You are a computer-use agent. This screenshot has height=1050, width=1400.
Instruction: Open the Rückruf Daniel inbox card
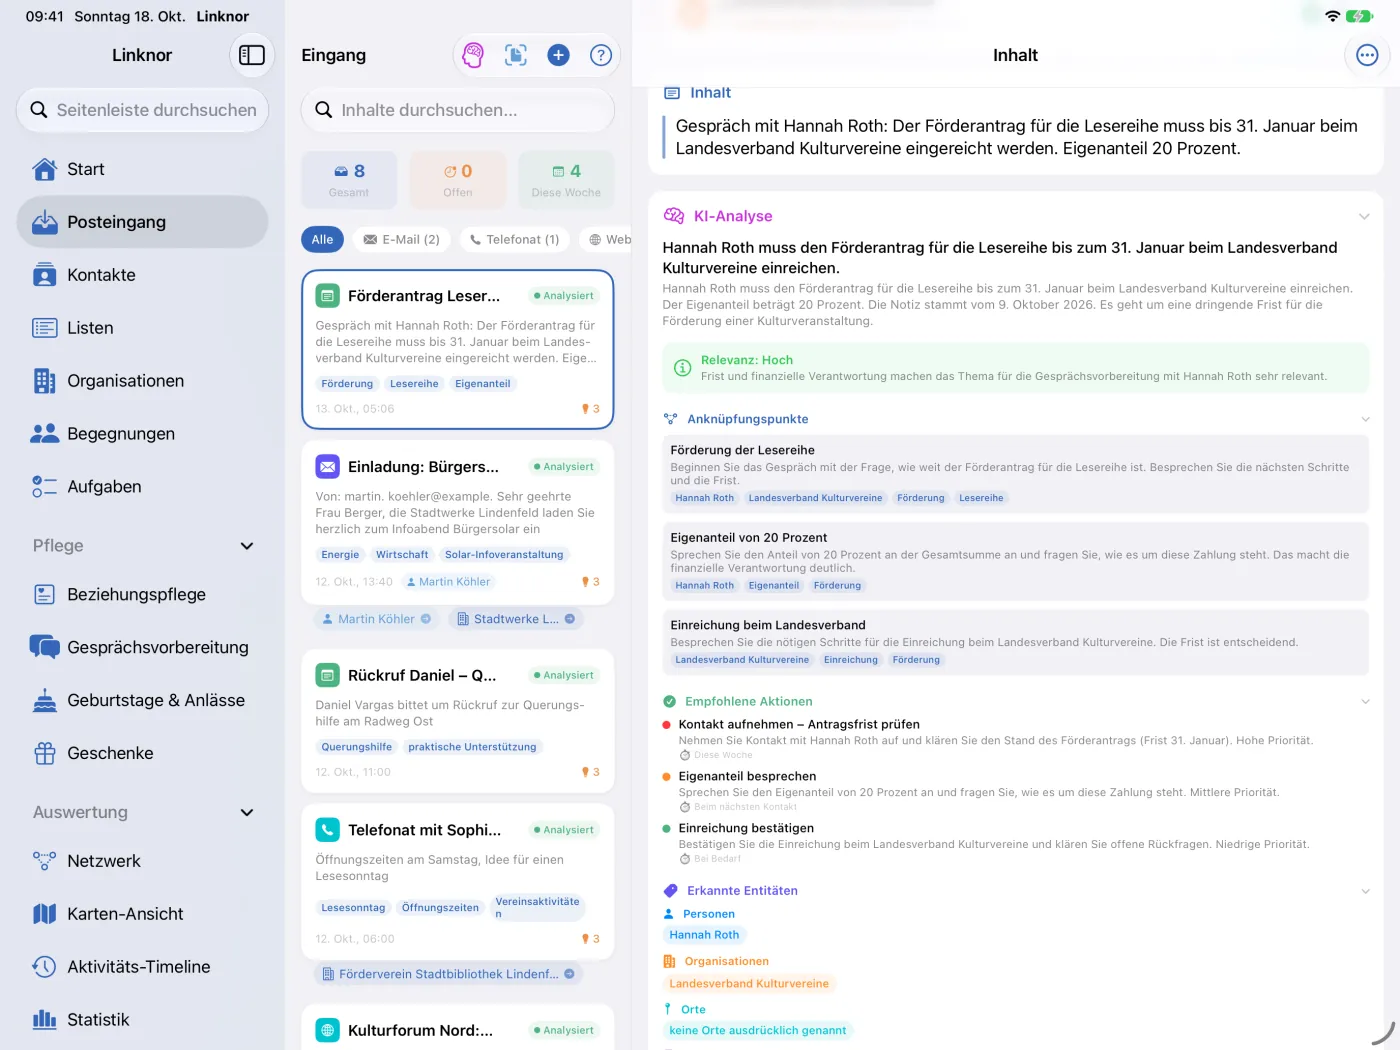click(458, 721)
